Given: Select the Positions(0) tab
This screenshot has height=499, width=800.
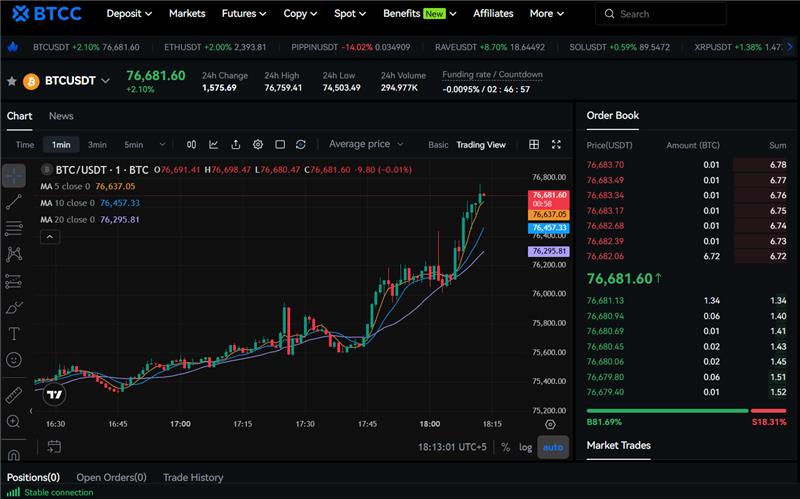Looking at the screenshot, I should point(33,478).
